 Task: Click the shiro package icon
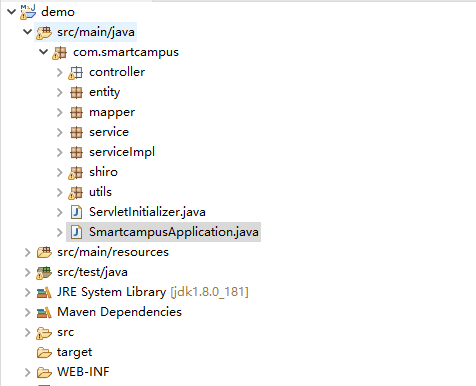coord(76,172)
